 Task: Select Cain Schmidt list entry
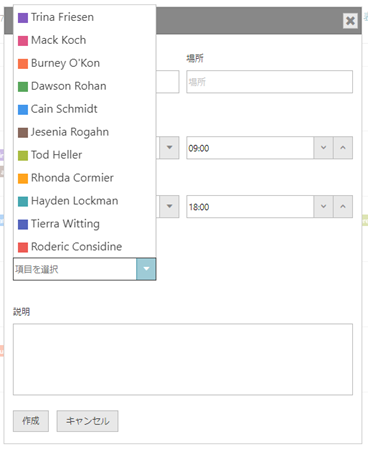pos(85,109)
